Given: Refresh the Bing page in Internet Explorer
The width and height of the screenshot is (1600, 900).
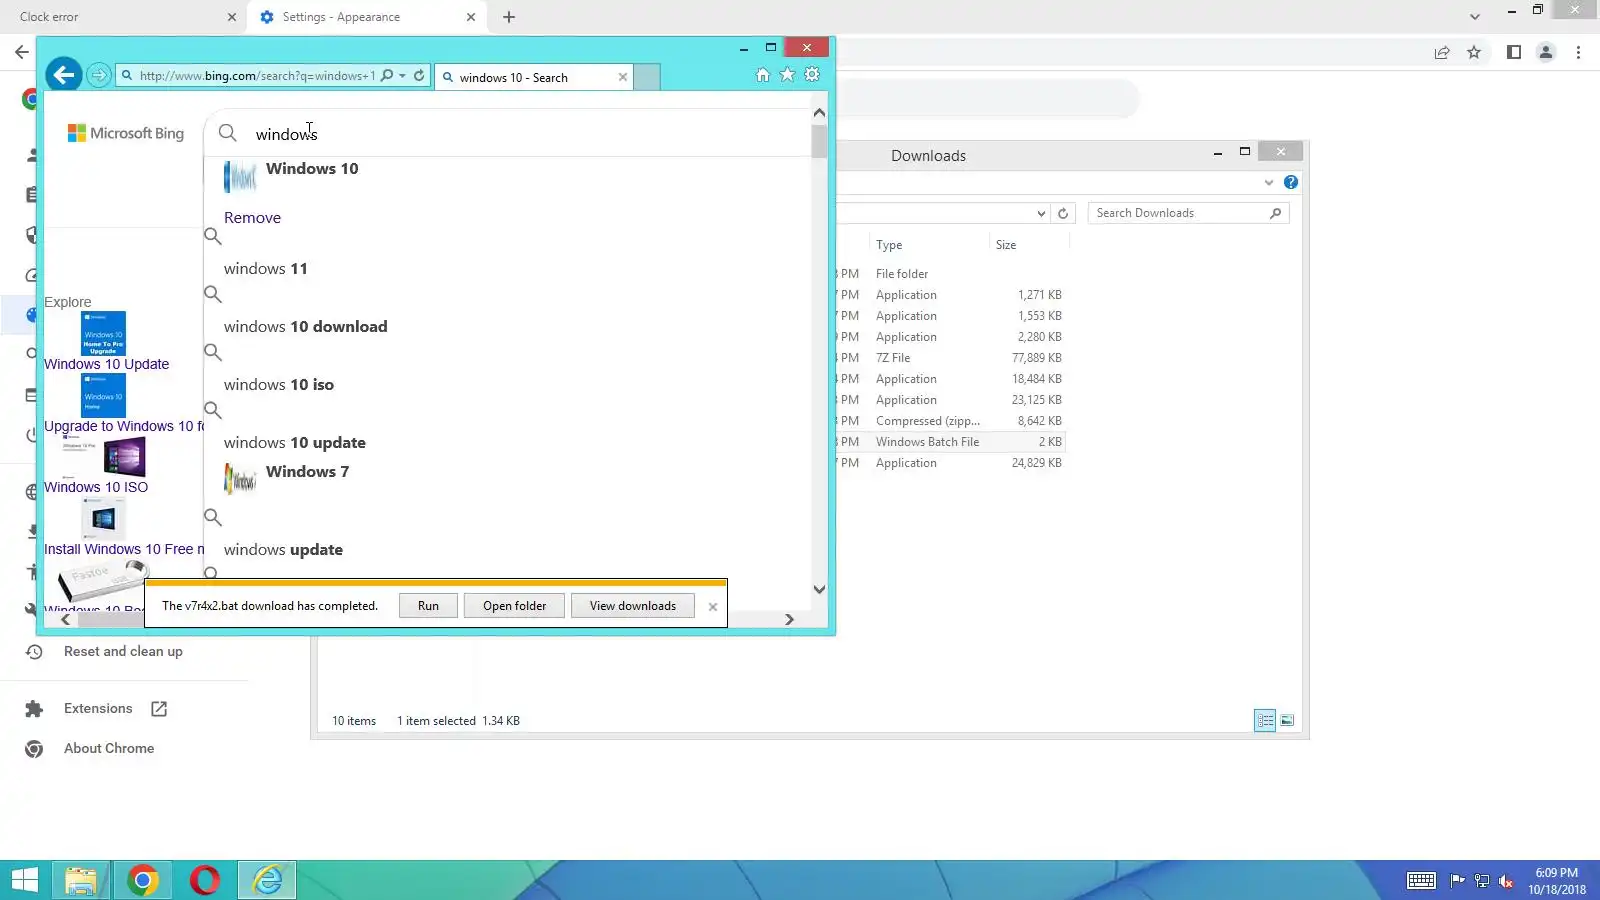Looking at the screenshot, I should (x=420, y=76).
